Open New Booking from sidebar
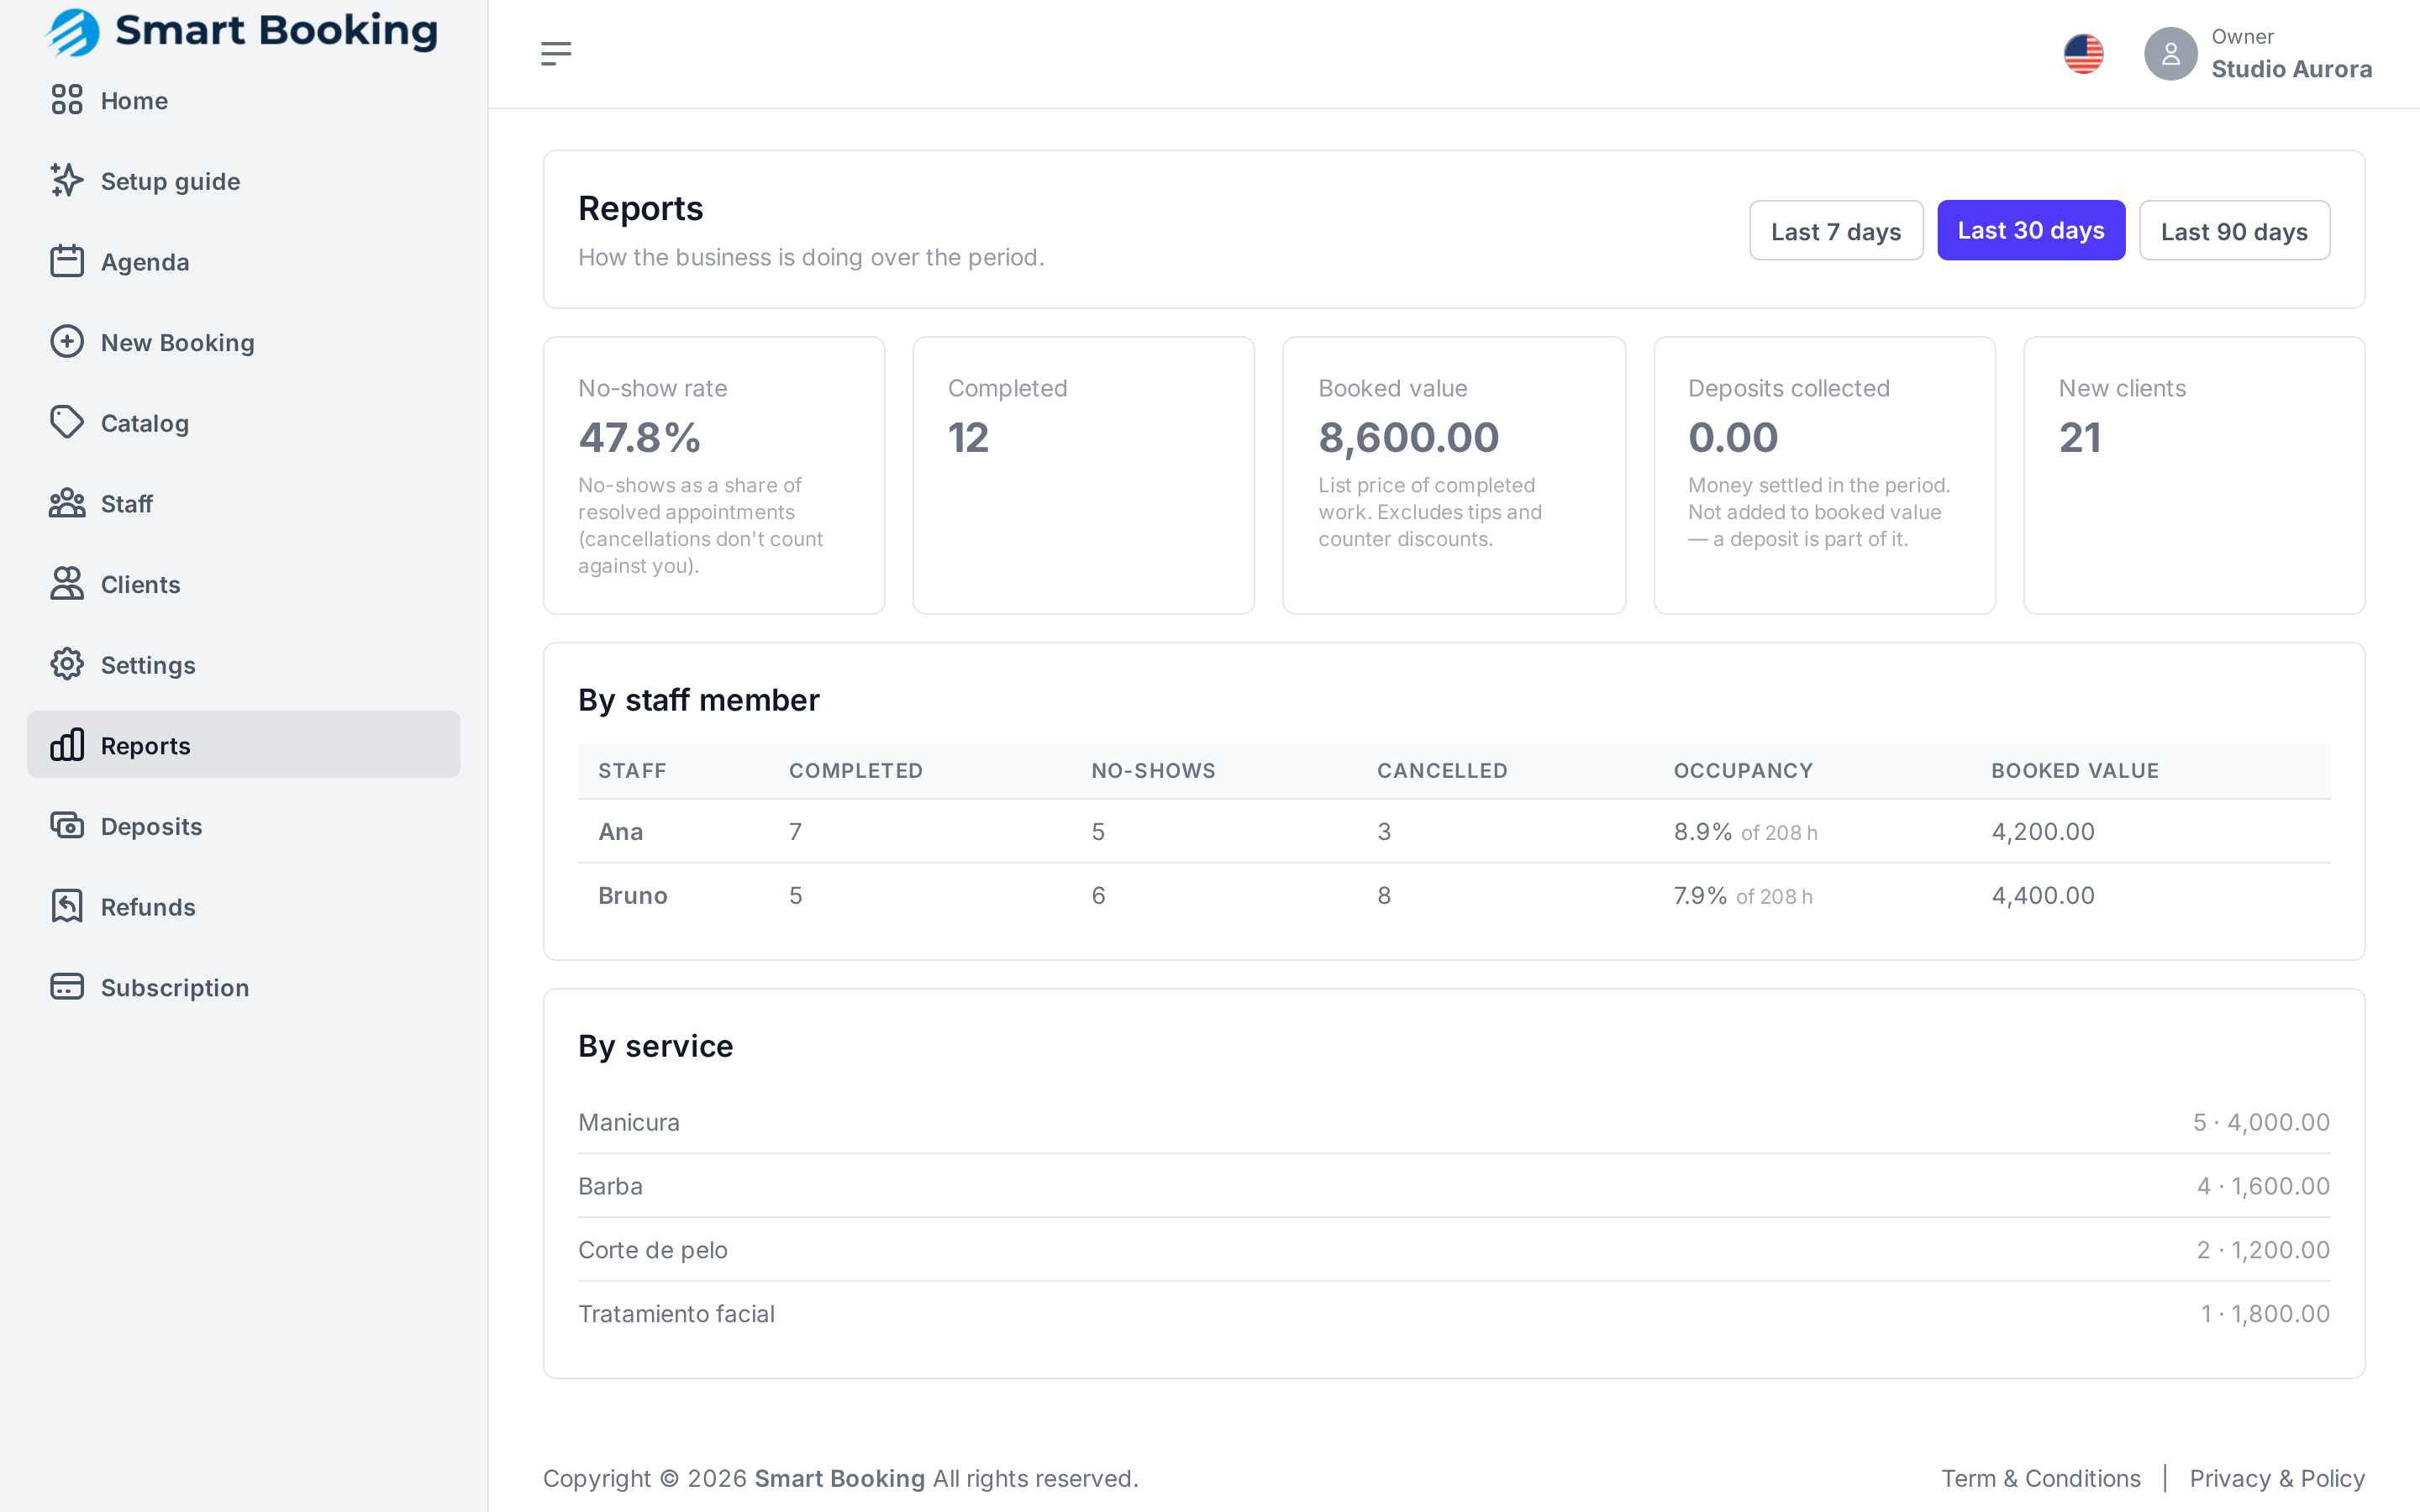2420x1512 pixels. point(243,342)
